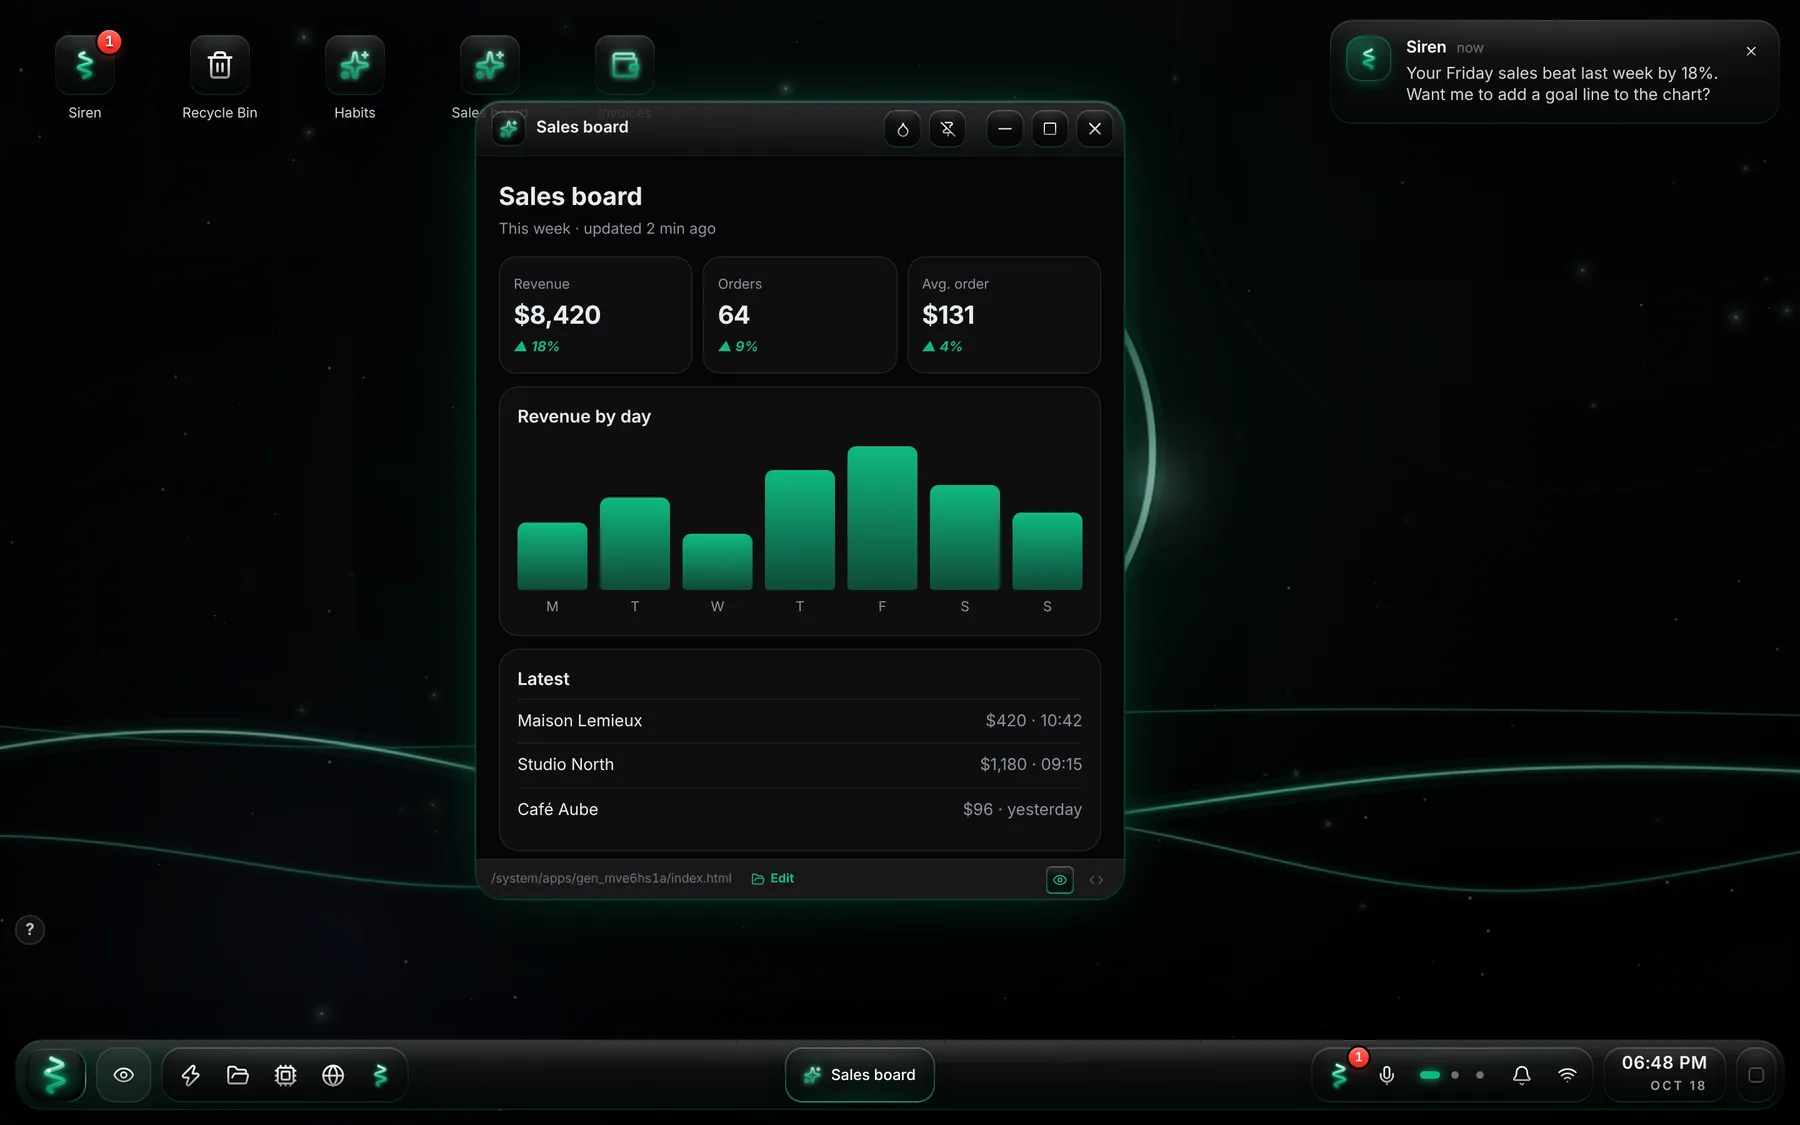
Task: Open the Invoices wallet desktop icon
Action: (625, 65)
